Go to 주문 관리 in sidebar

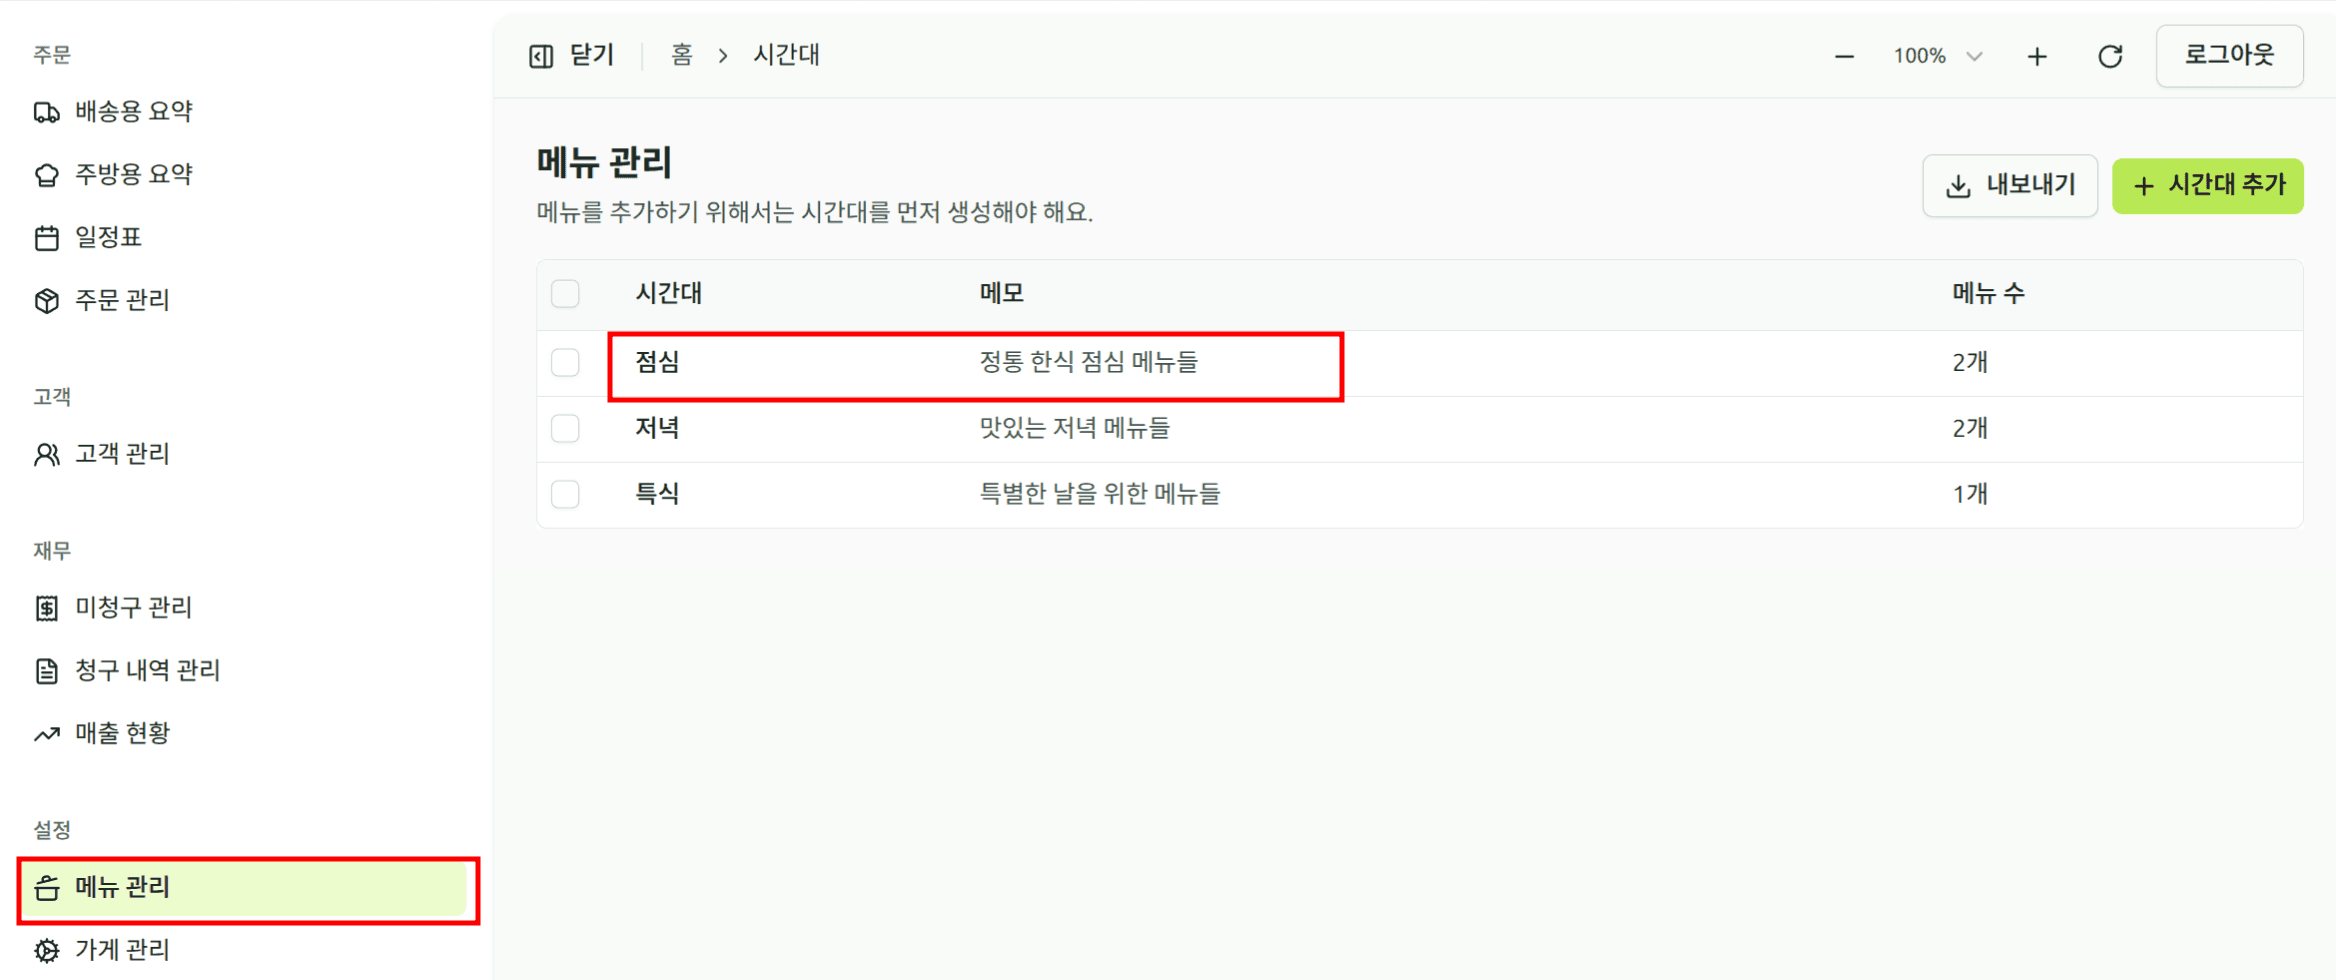[x=103, y=300]
